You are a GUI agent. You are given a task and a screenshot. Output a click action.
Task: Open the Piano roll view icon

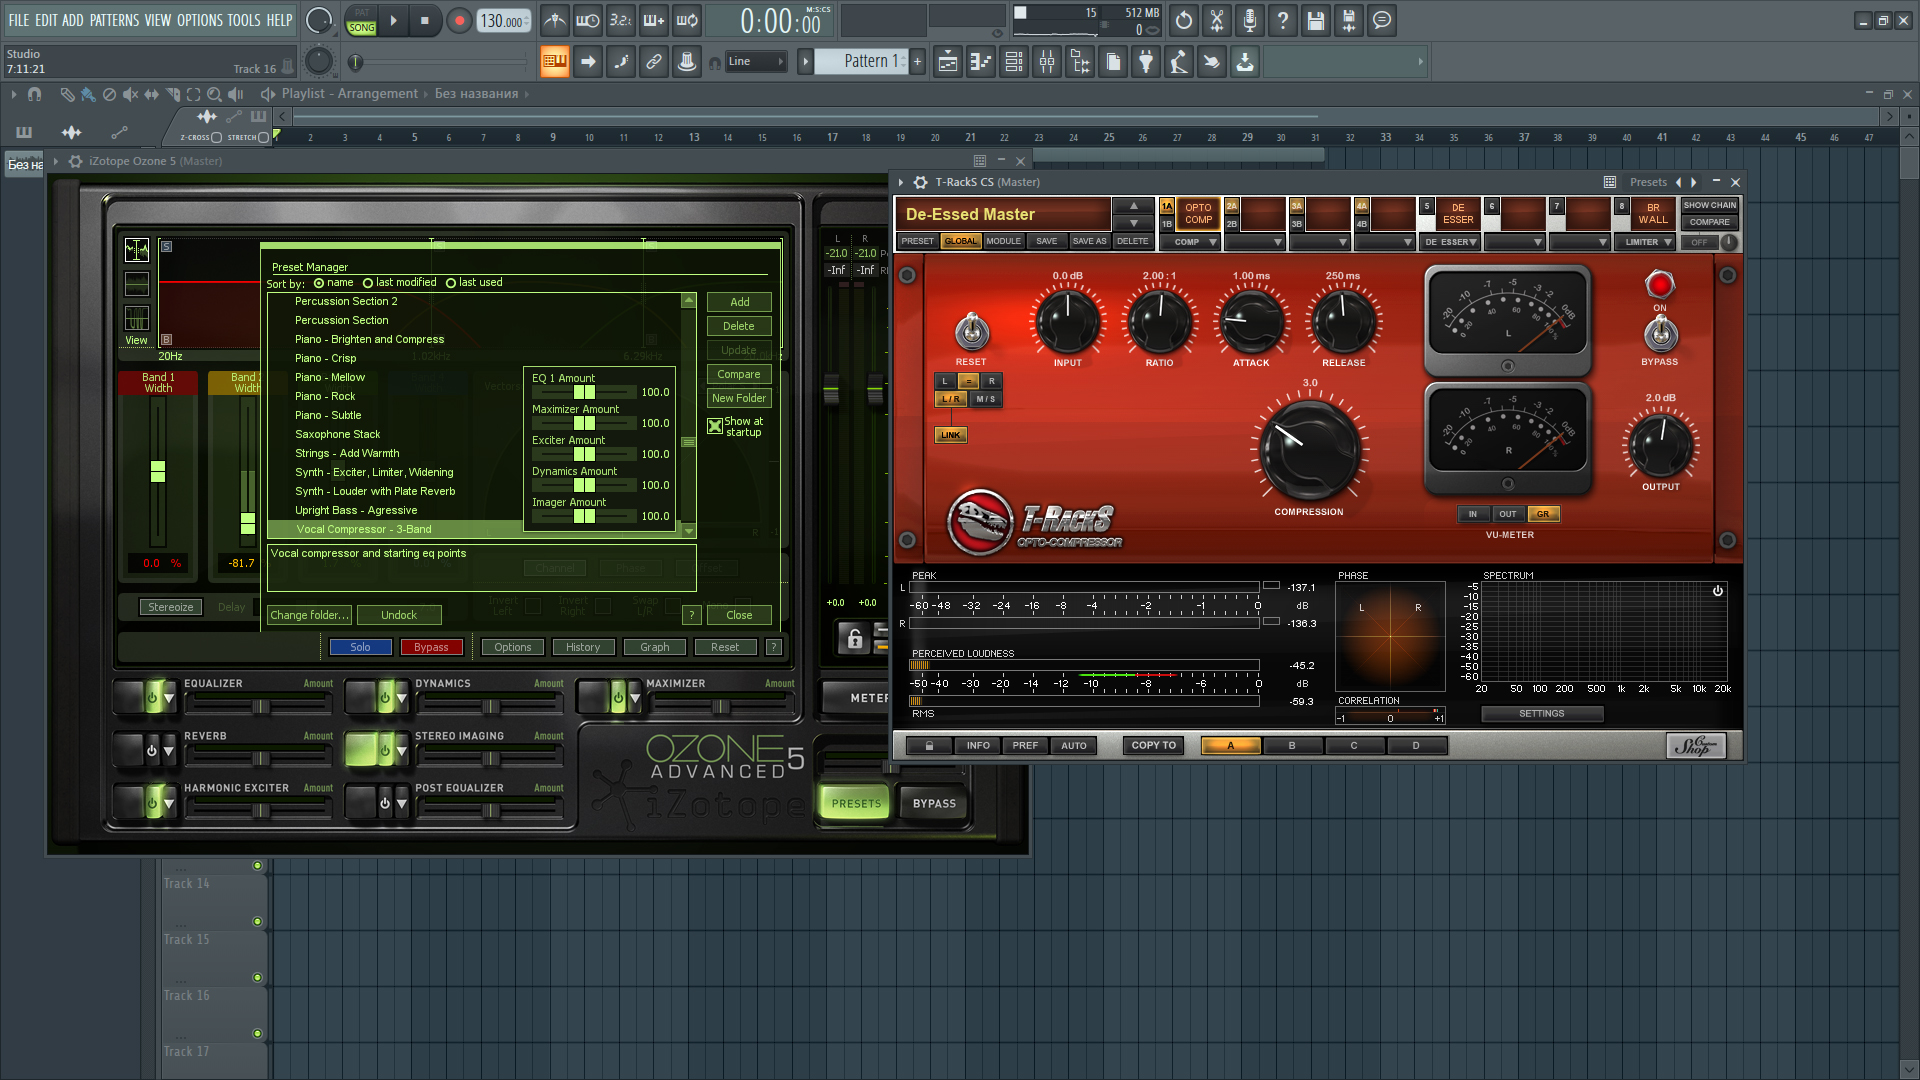coord(981,62)
